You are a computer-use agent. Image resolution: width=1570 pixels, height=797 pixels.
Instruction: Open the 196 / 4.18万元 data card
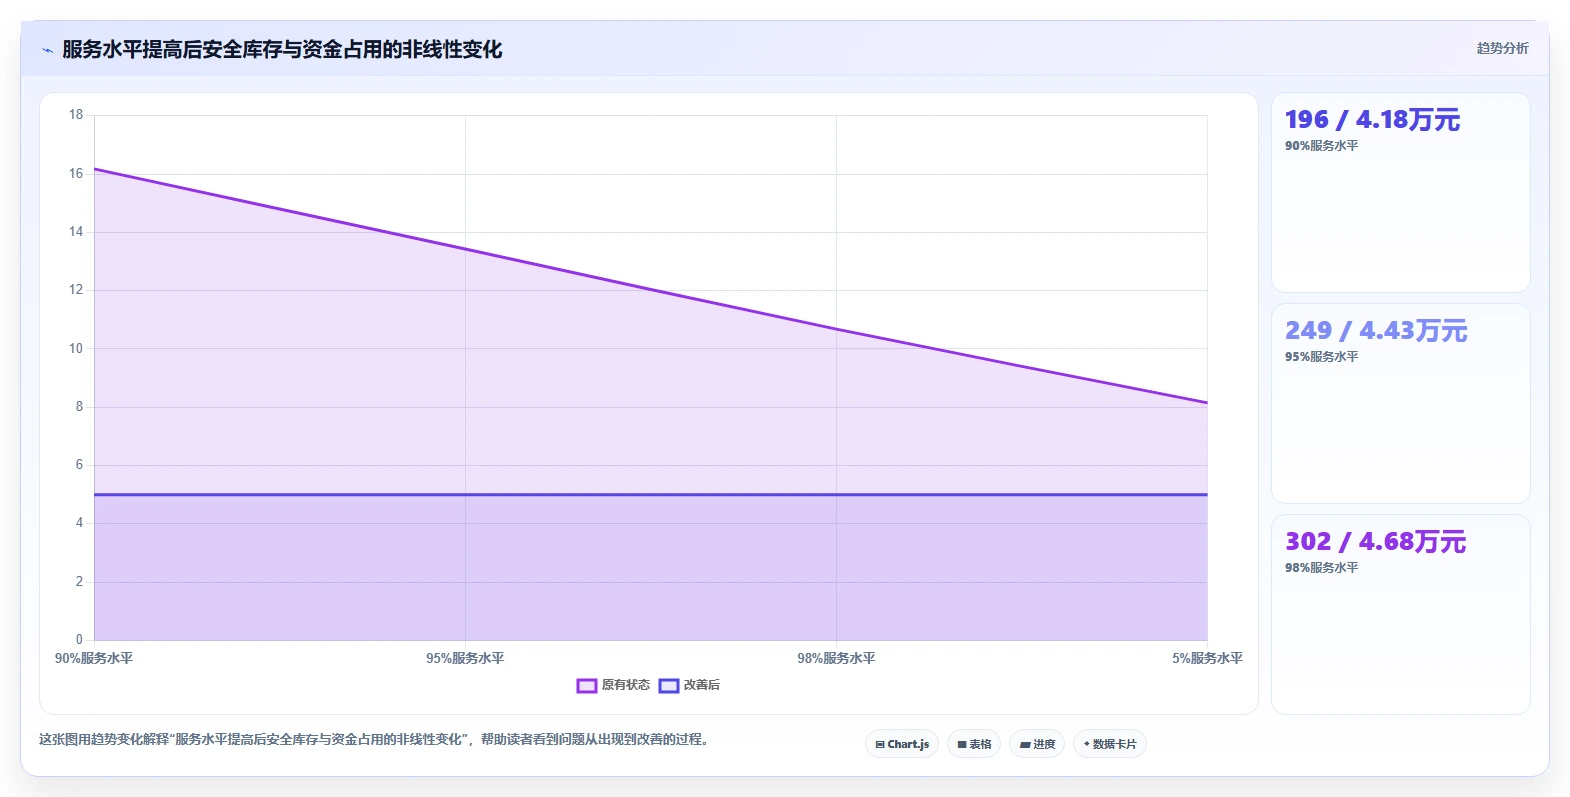point(1400,192)
